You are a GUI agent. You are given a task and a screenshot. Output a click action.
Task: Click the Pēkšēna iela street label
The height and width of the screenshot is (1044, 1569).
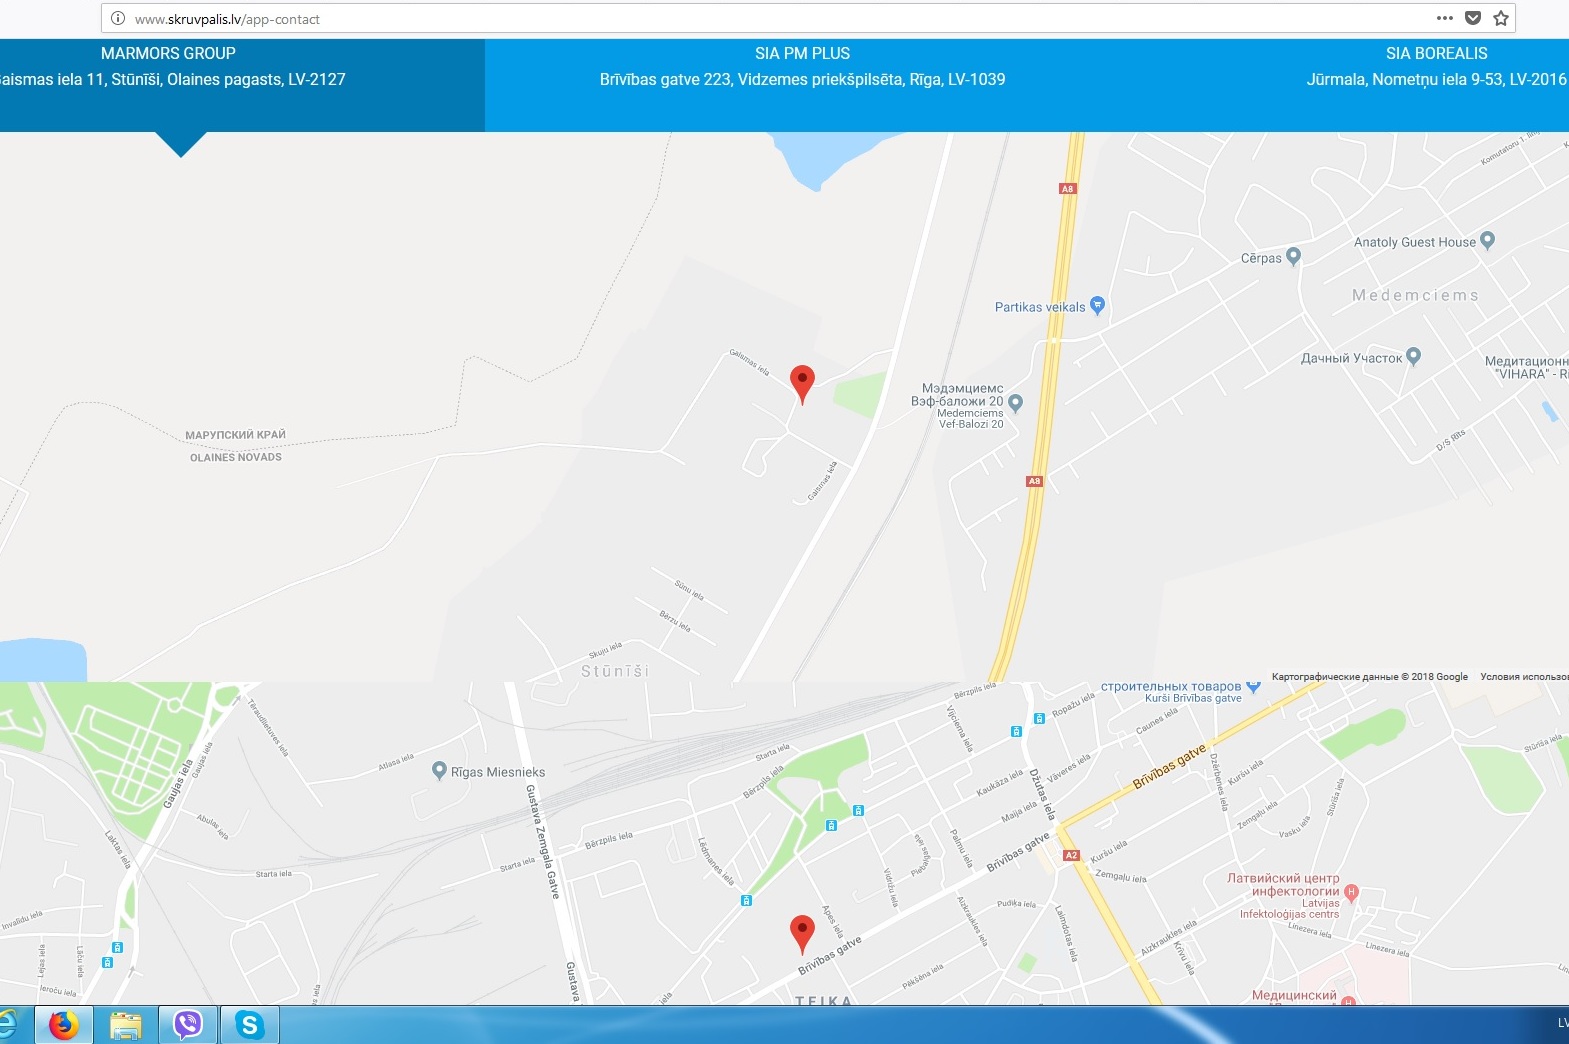922,976
